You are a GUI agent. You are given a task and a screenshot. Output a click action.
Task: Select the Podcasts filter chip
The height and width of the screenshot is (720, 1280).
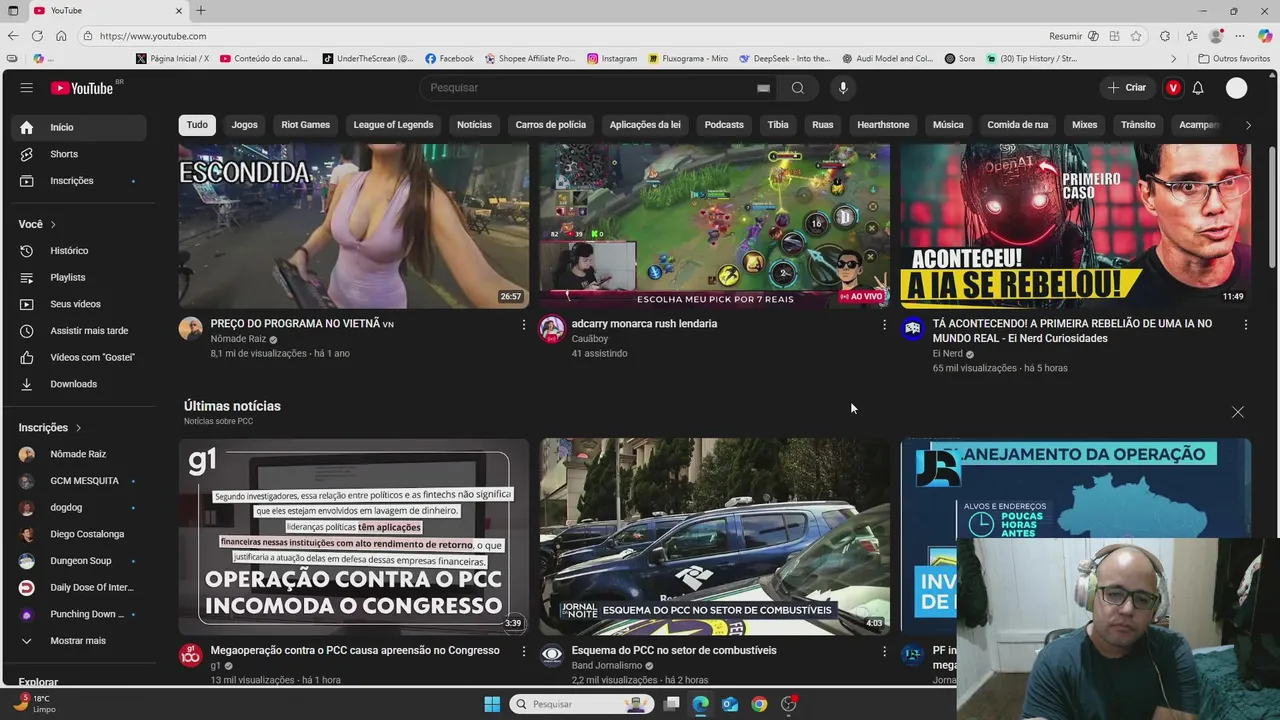724,125
